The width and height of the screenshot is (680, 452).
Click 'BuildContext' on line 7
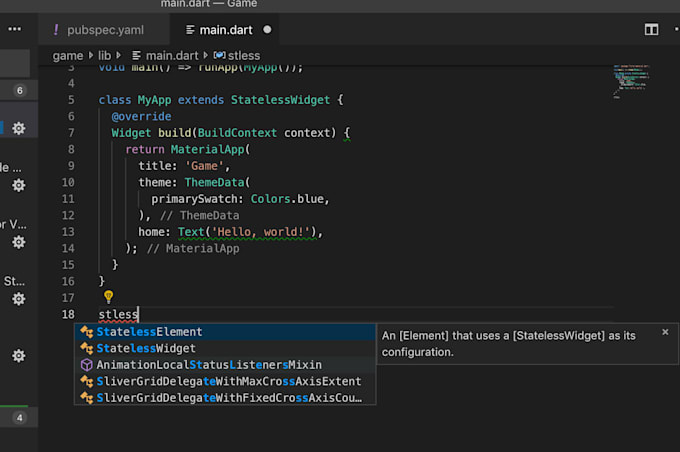point(237,133)
